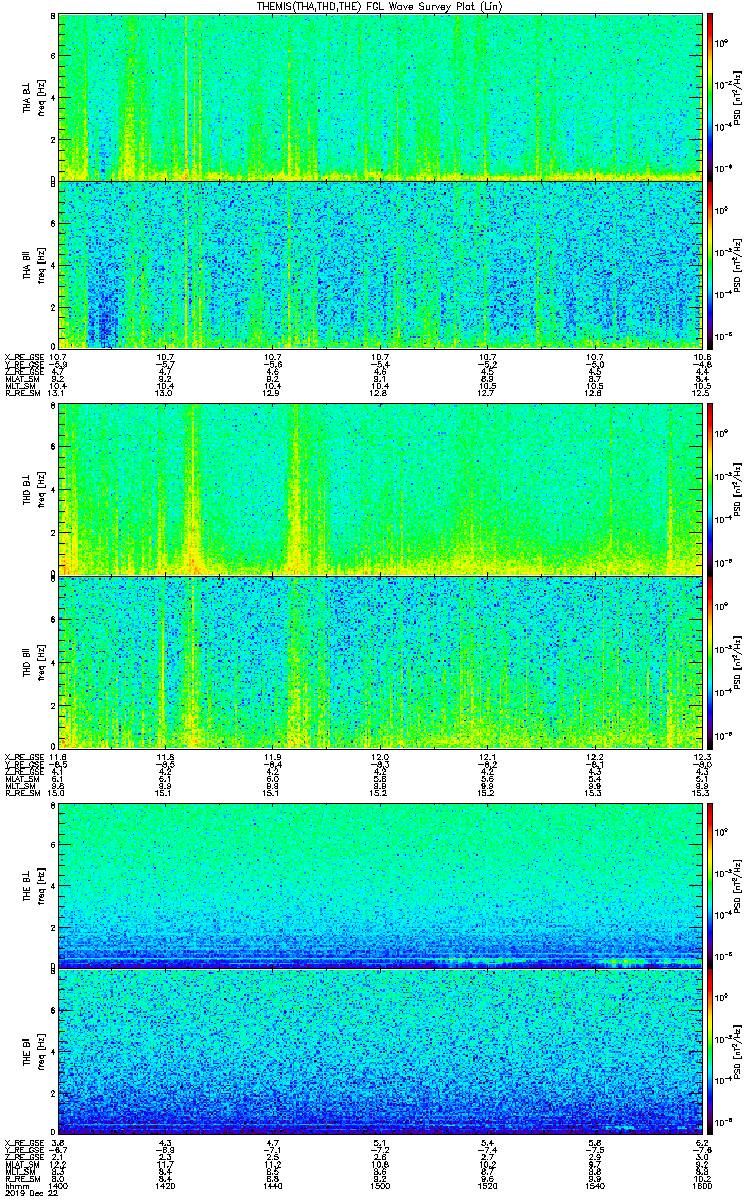This screenshot has height=1200, width=750.
Task: Click the PSD [nT²/Hz] label beside THD B⊥ color bar
Action: pyautogui.click(x=738, y=489)
